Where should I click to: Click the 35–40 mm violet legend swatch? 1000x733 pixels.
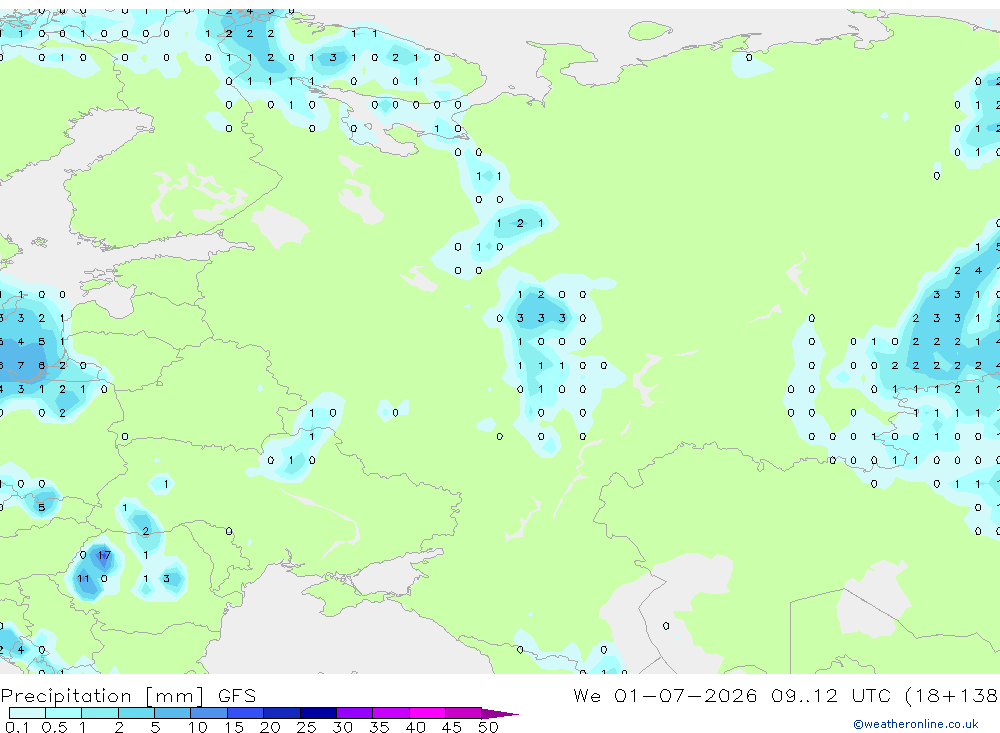point(390,713)
